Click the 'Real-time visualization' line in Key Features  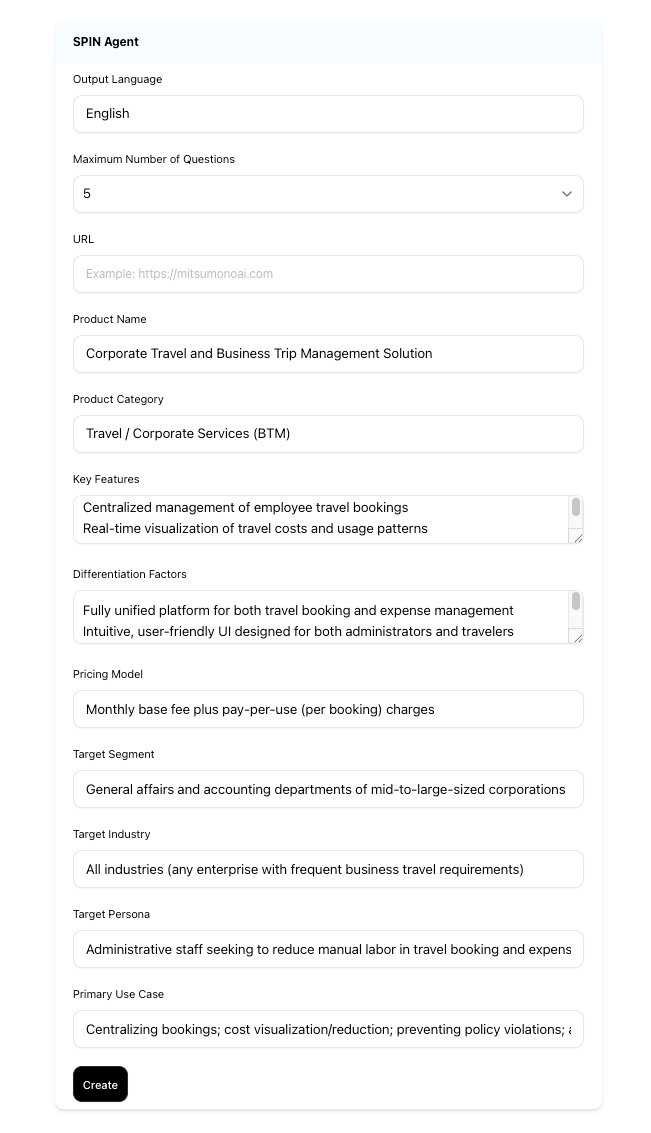[255, 528]
